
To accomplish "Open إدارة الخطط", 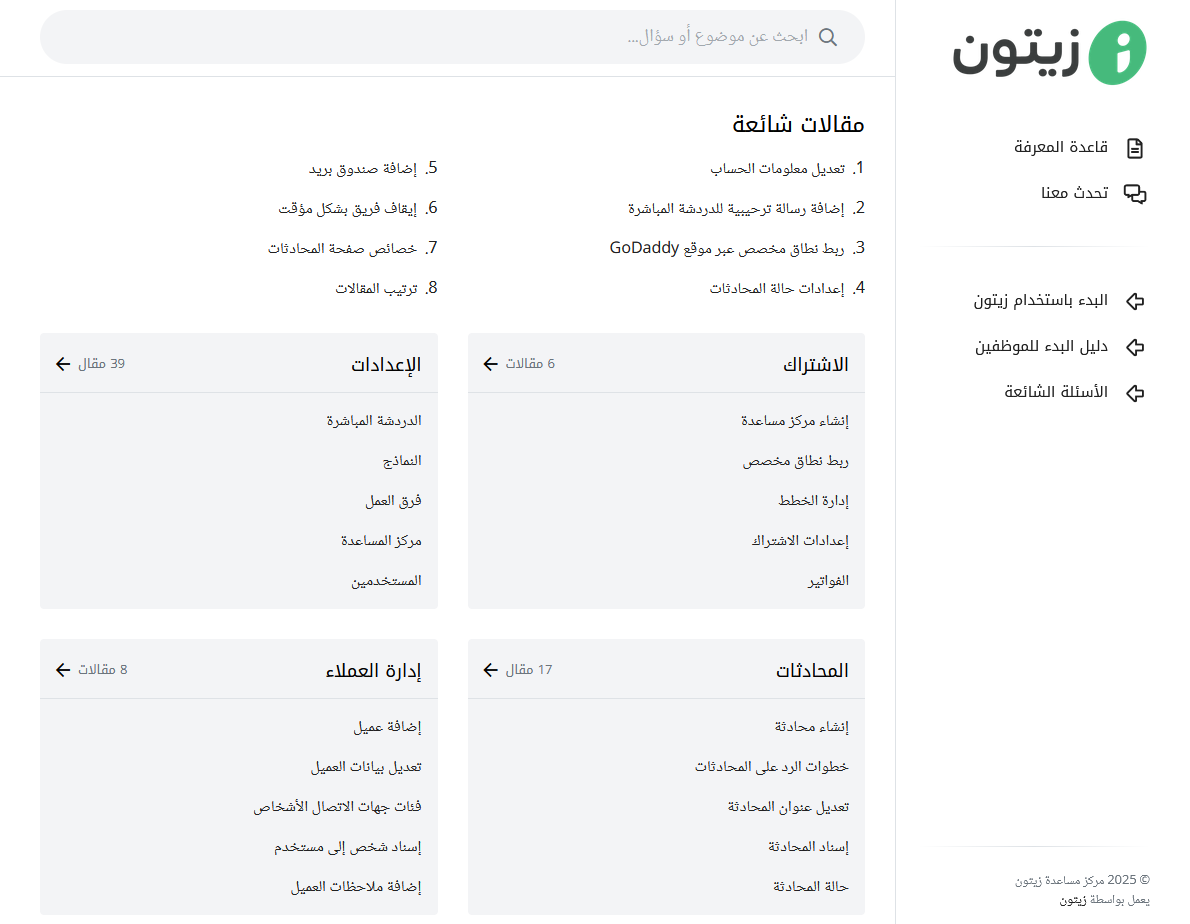I will click(x=814, y=501).
